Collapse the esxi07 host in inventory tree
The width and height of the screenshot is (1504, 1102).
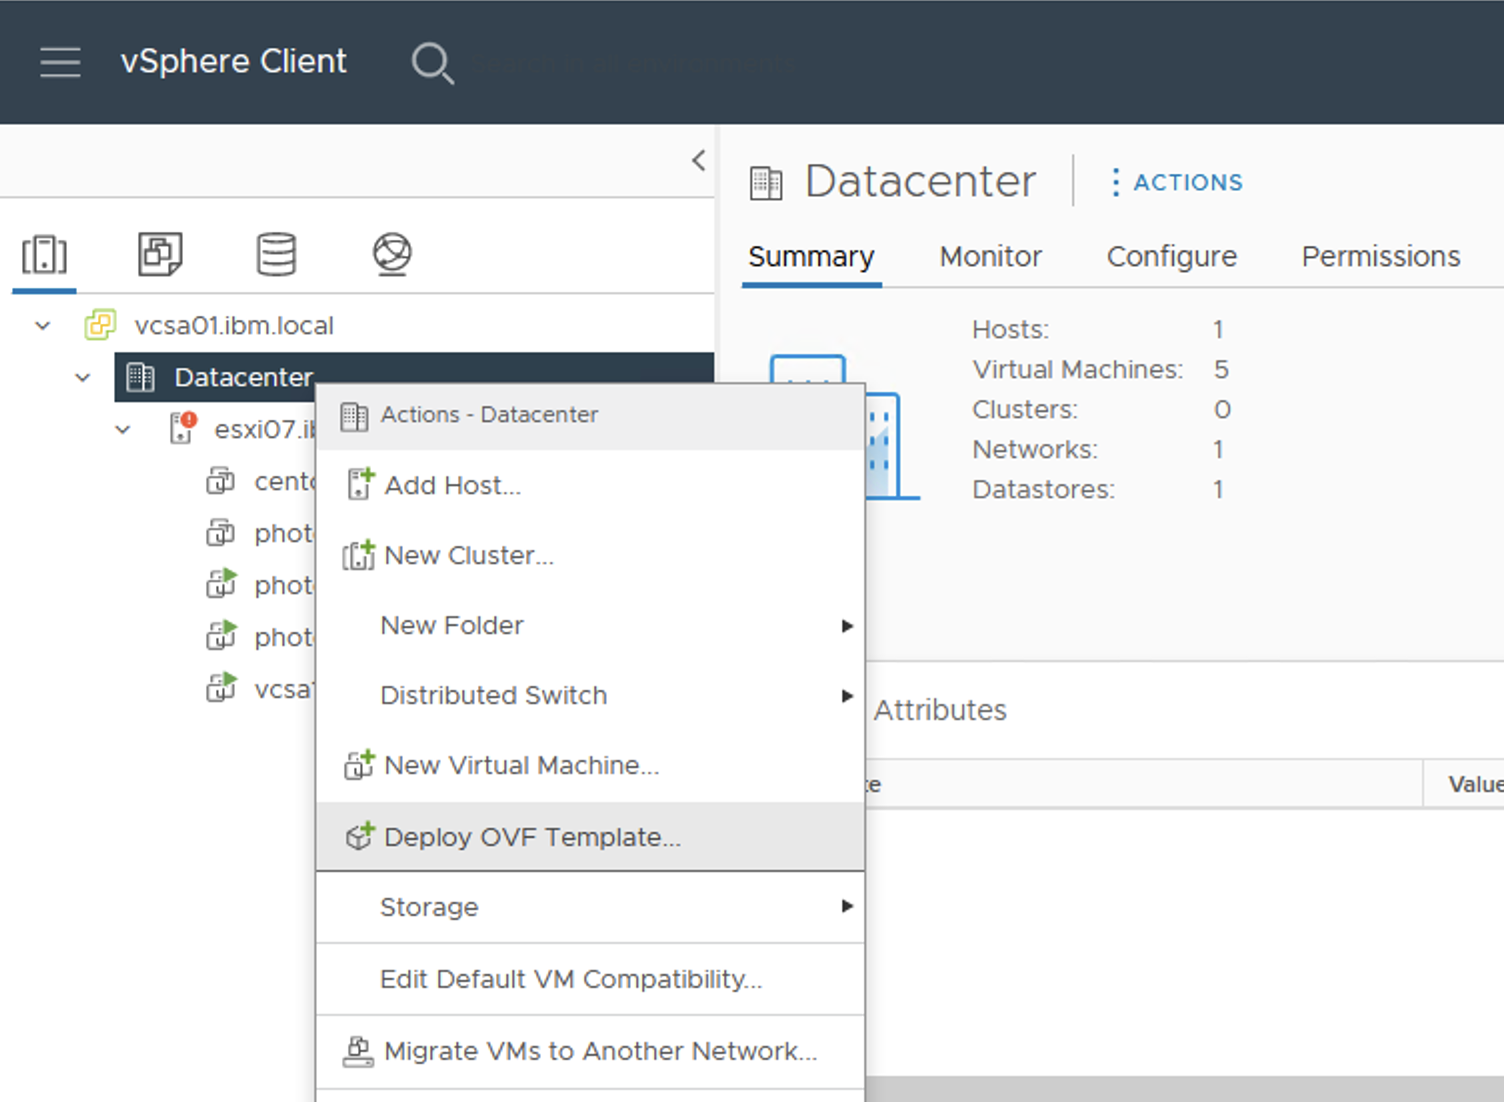(122, 430)
